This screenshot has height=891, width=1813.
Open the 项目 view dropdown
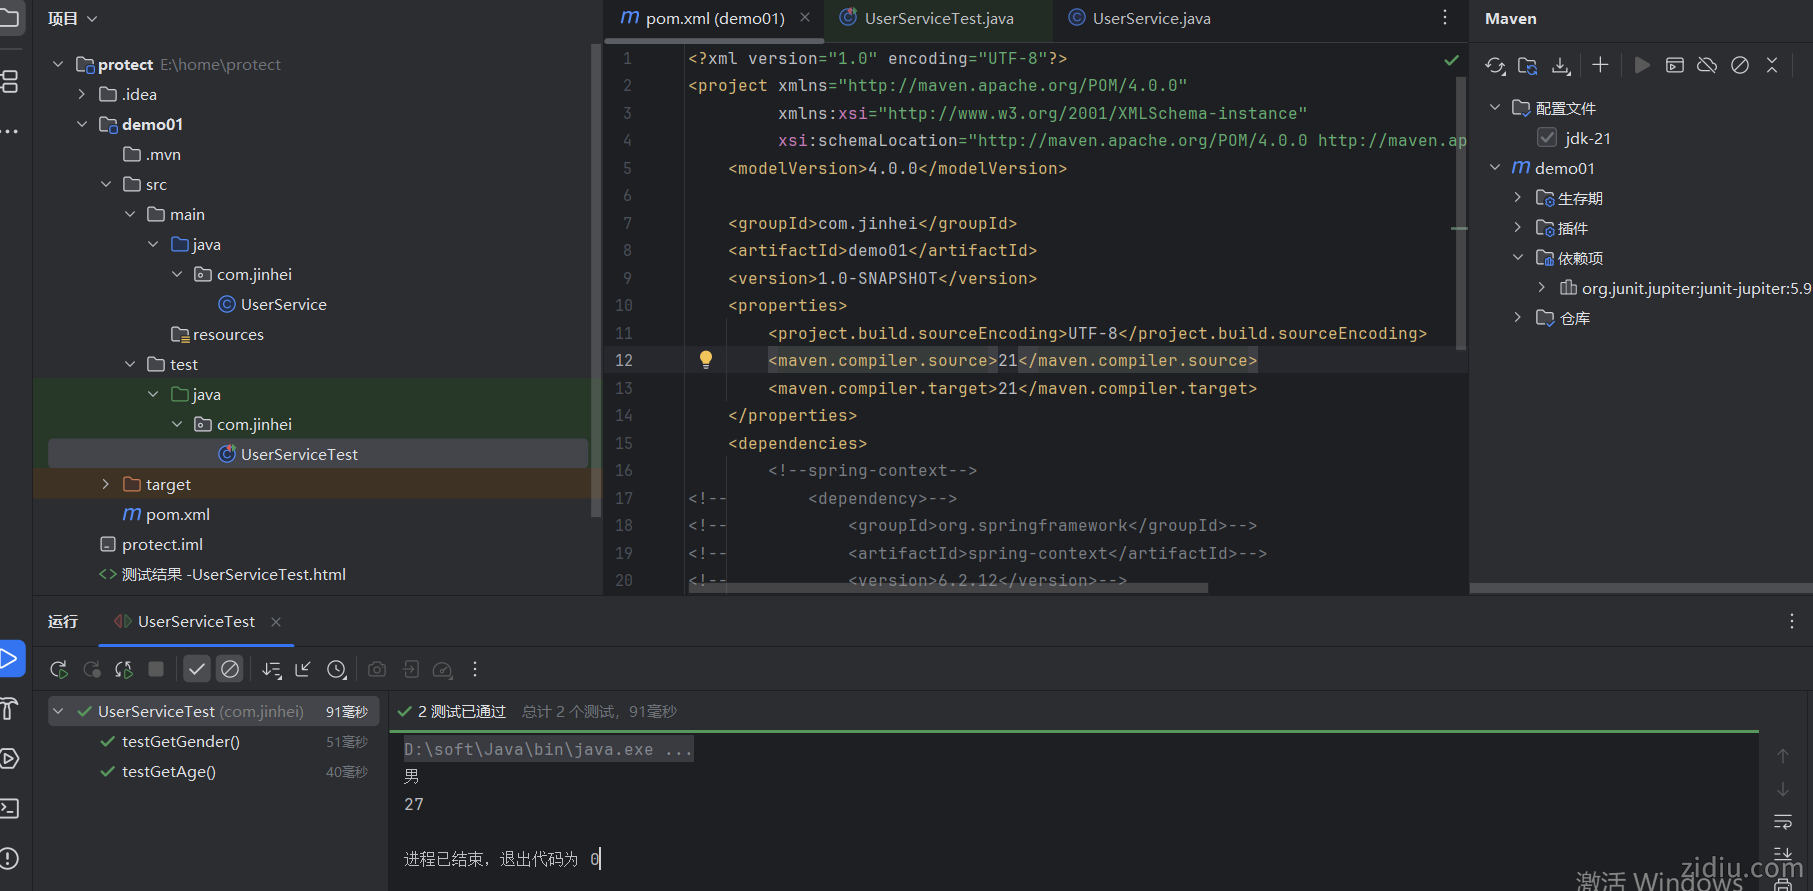(x=73, y=19)
